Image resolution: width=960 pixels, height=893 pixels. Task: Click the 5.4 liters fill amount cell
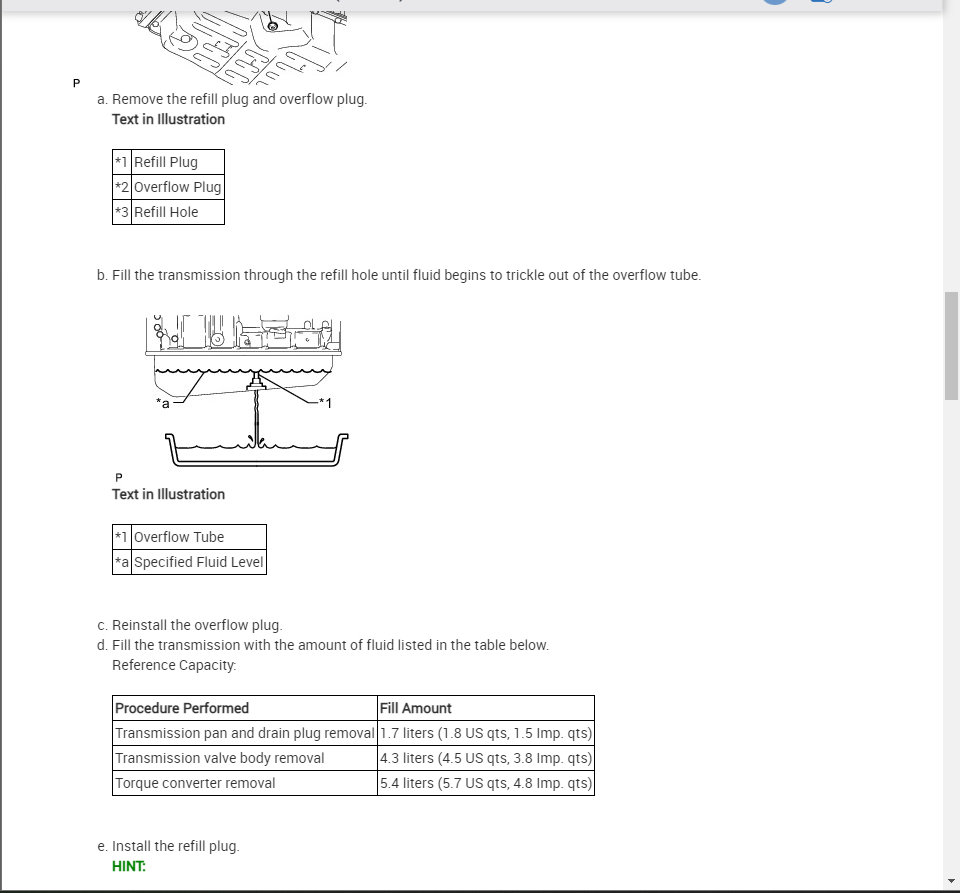click(486, 783)
